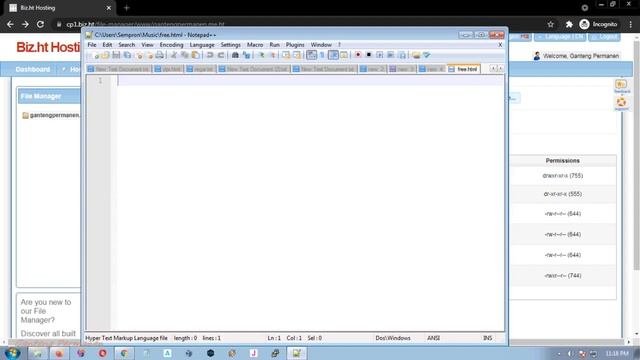Open the Dashboard link on Biz.ht
The width and height of the screenshot is (640, 360).
[33, 69]
